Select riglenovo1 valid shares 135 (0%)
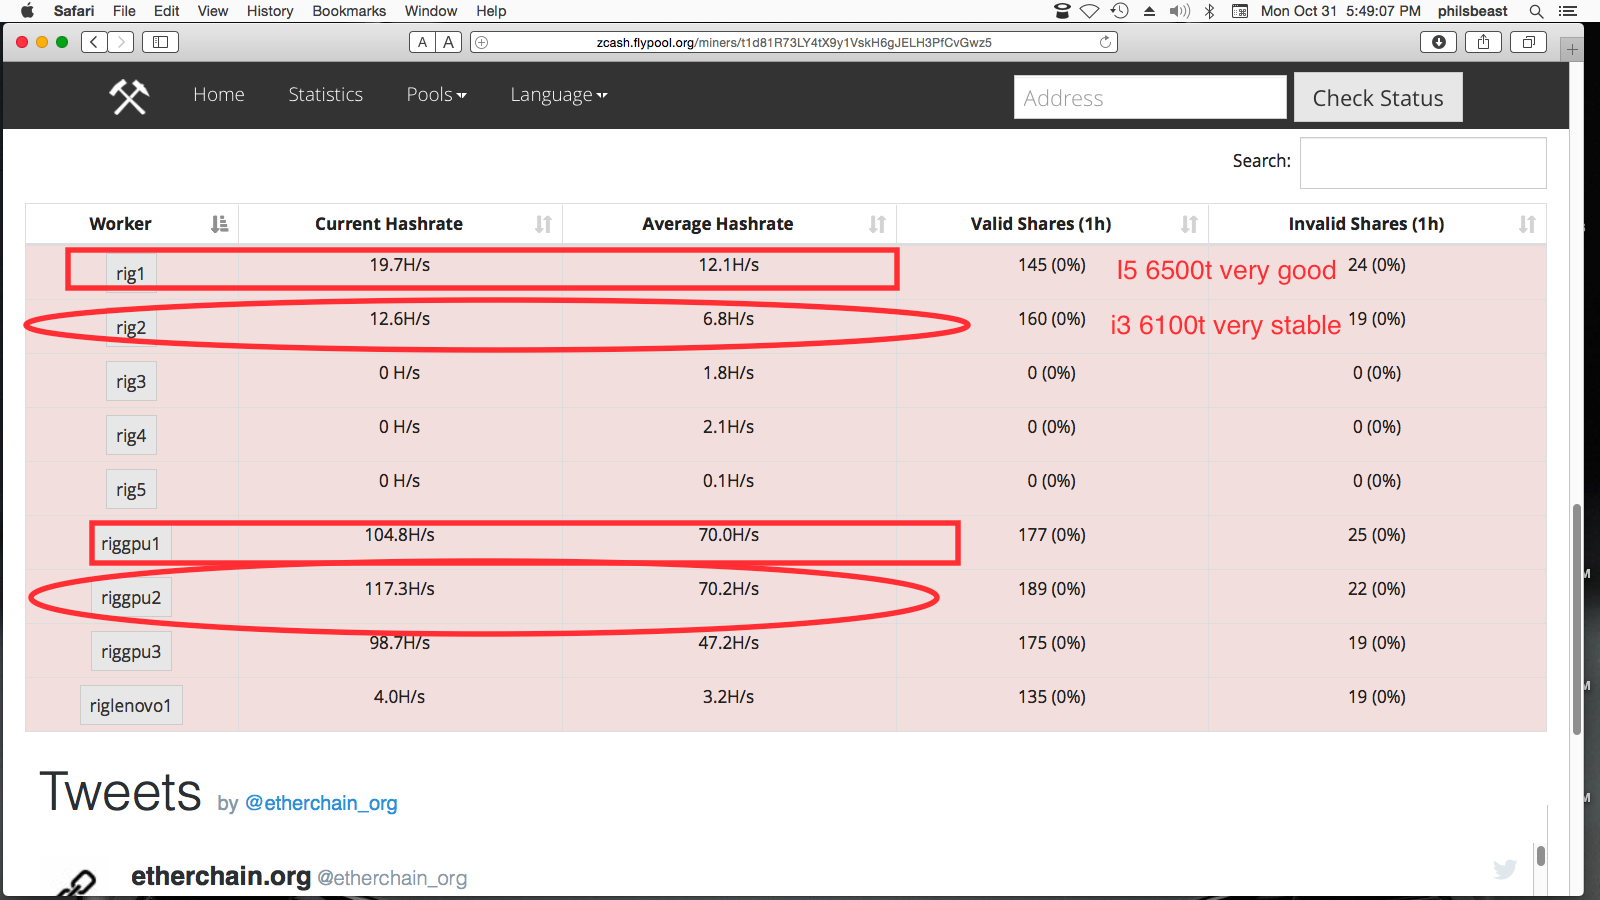The height and width of the screenshot is (900, 1600). click(x=1052, y=697)
